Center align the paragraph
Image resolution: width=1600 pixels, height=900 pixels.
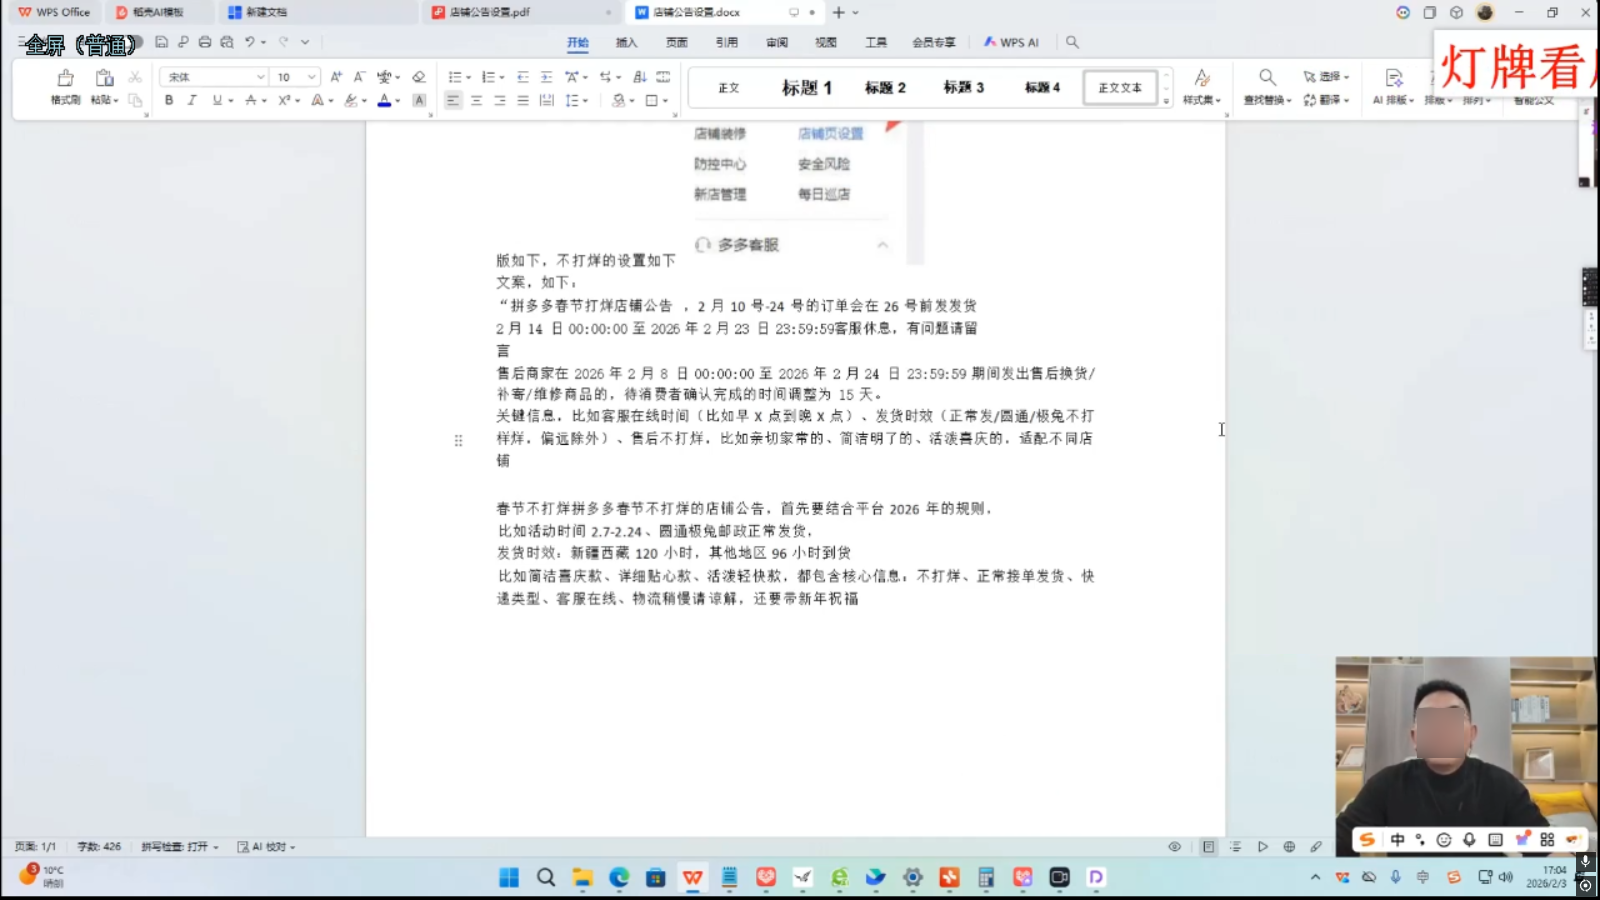(476, 100)
